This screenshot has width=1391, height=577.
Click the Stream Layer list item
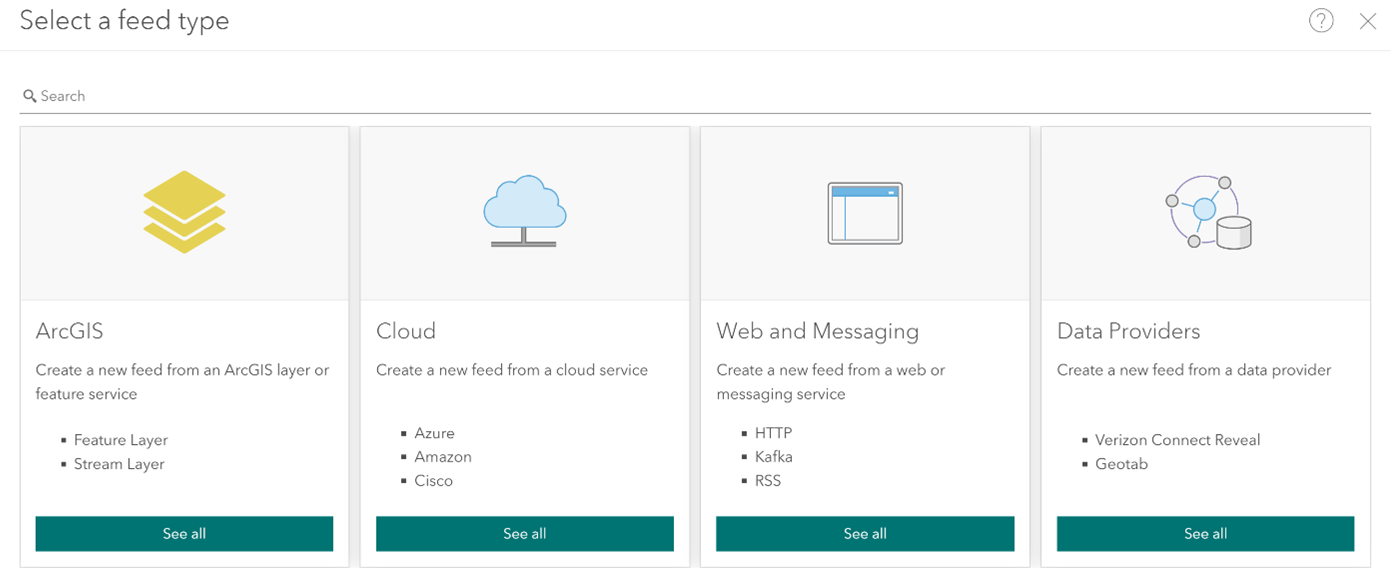119,464
